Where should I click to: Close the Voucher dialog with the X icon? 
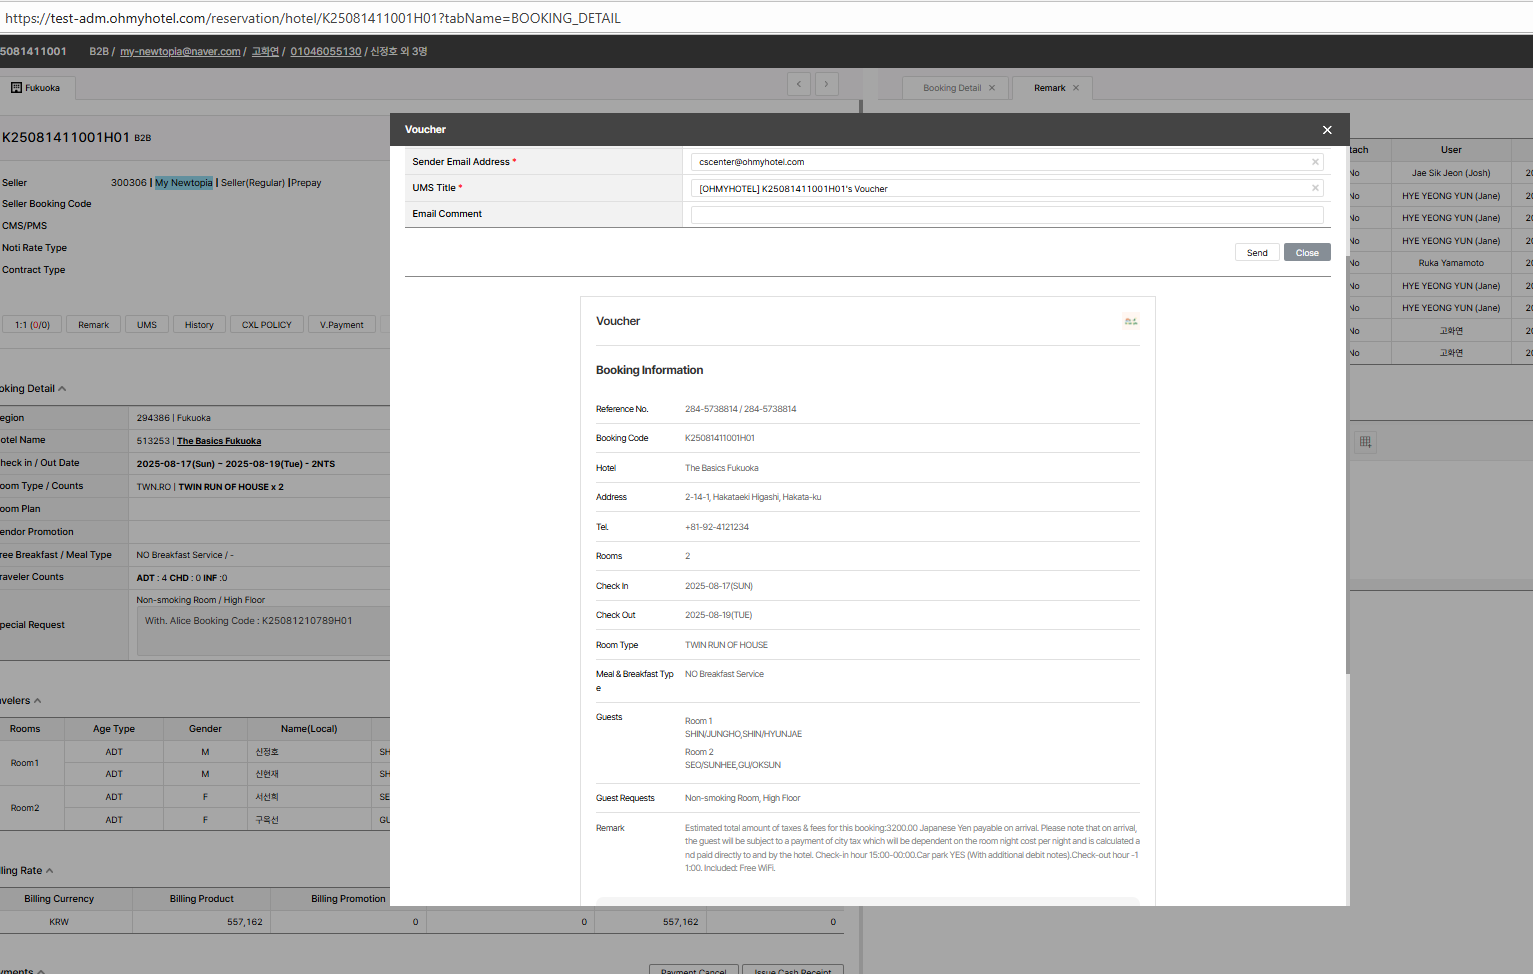click(x=1327, y=130)
